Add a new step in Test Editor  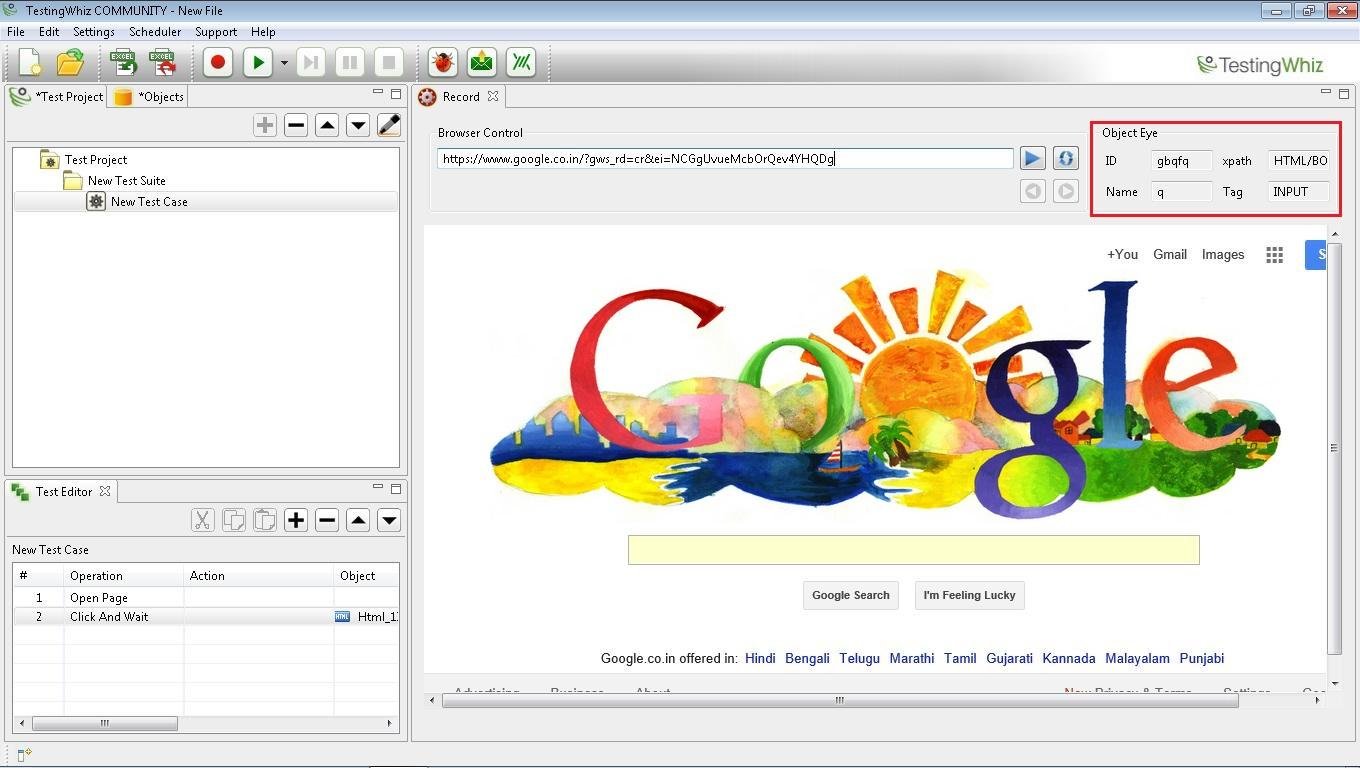295,519
